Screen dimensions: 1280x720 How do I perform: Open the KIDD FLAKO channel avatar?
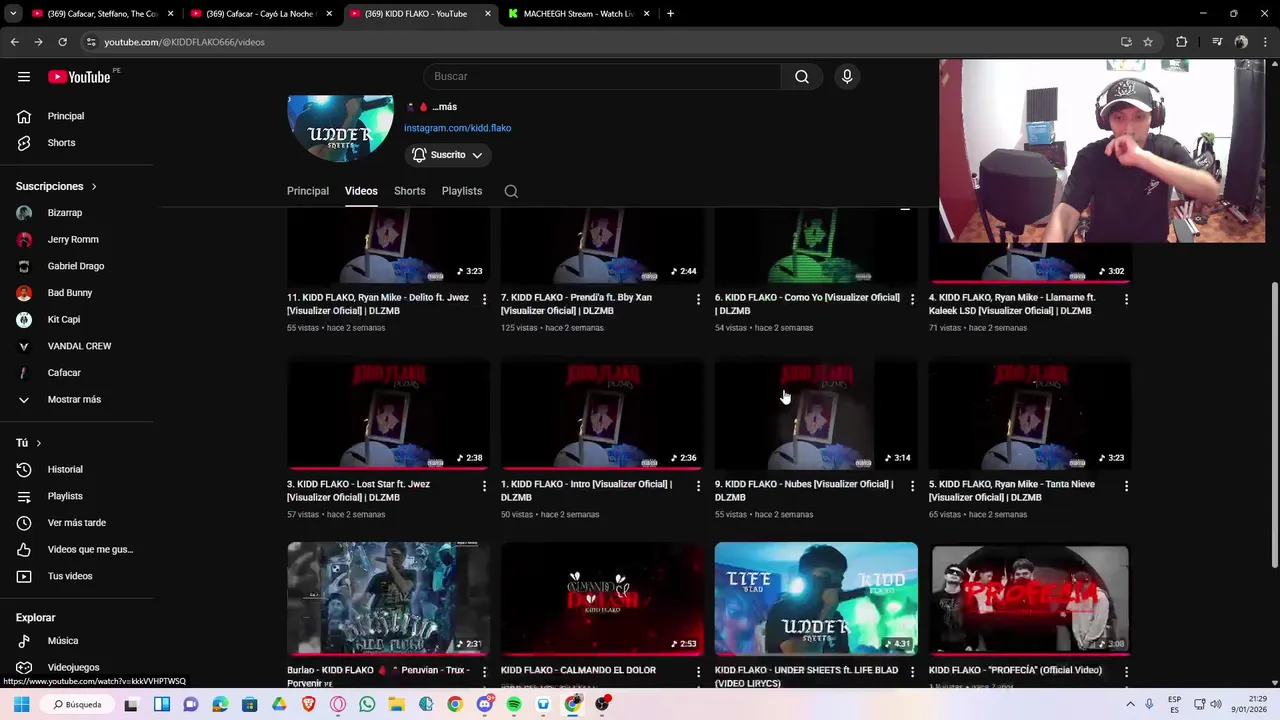coord(341,128)
